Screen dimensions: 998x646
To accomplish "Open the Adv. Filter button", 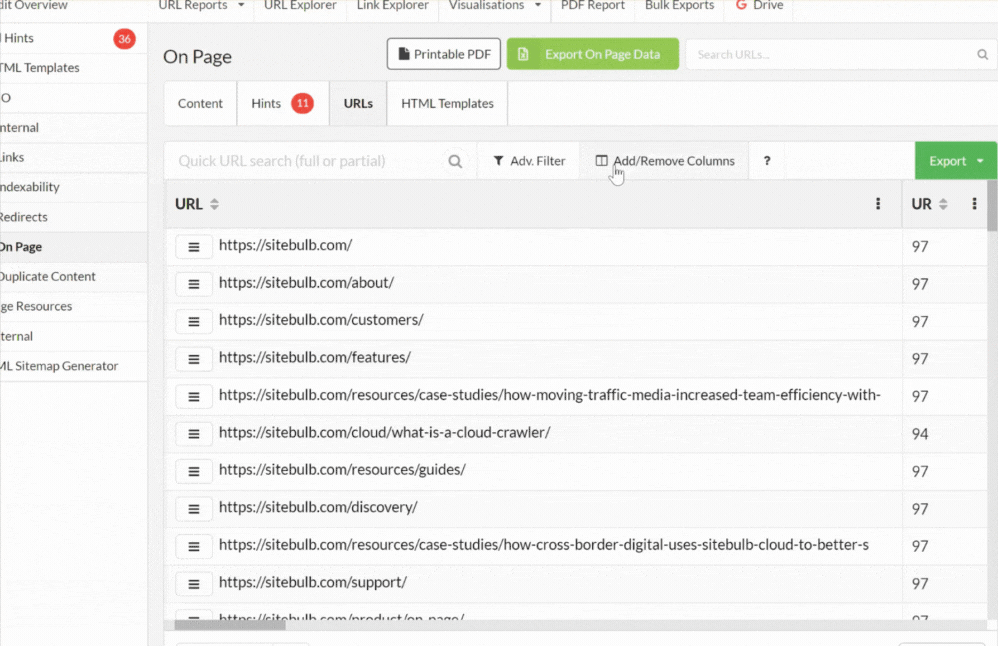I will [529, 161].
